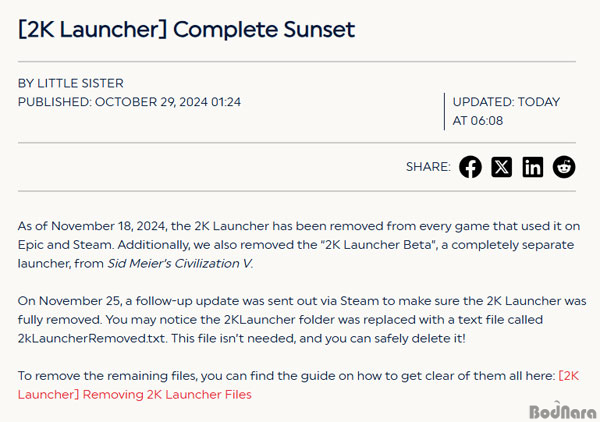Share the article on Facebook
Viewport: 600px width, 422px height.
coord(470,167)
